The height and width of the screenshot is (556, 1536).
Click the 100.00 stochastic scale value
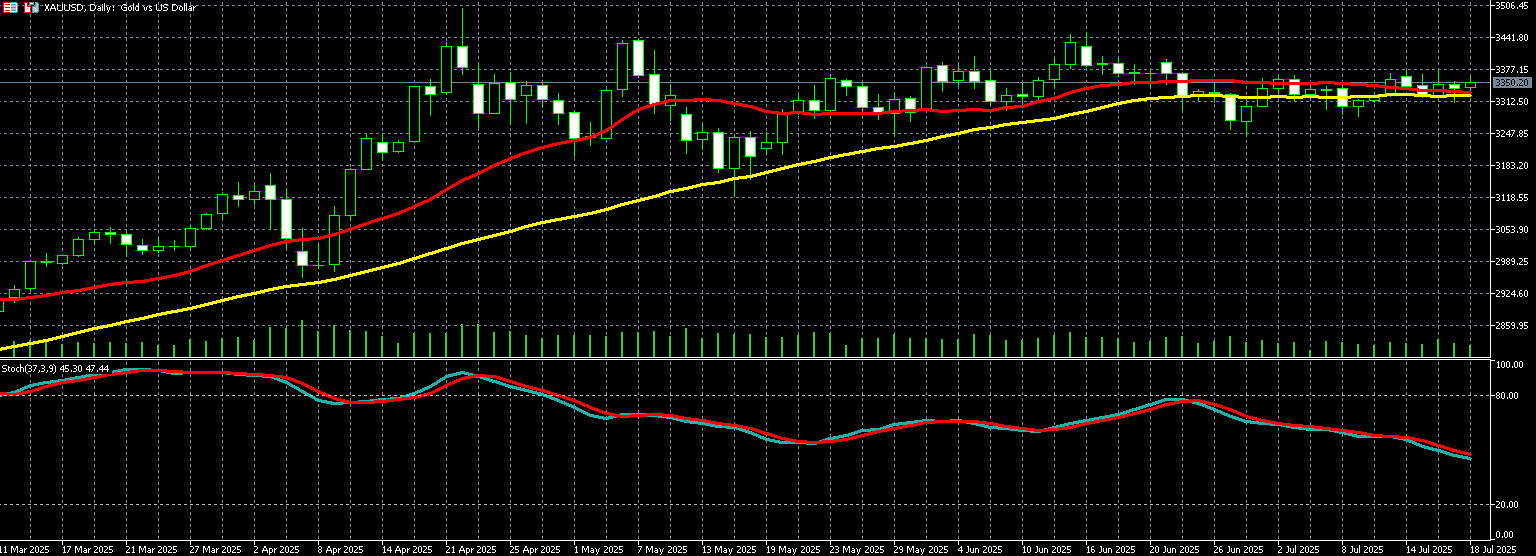[1509, 366]
